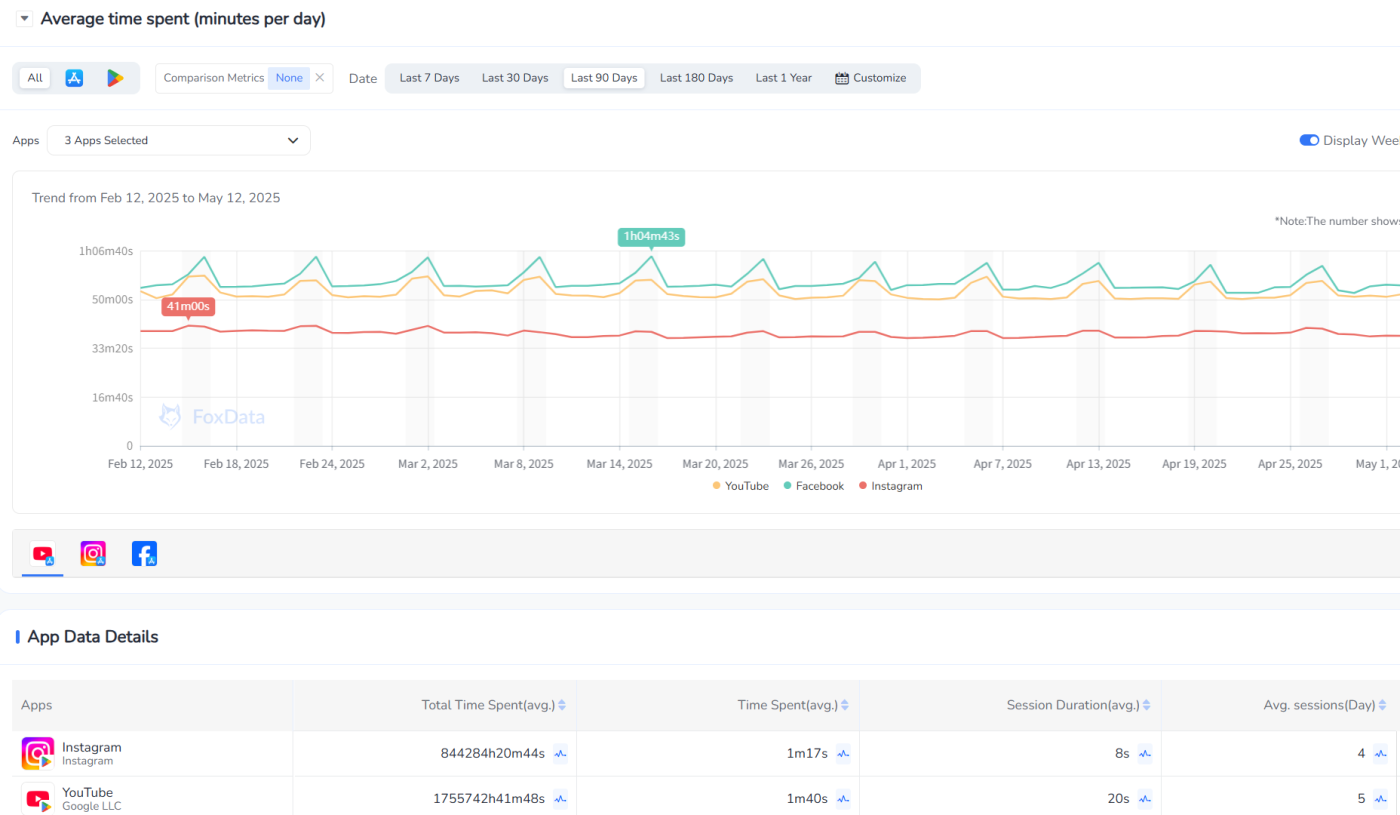Screen dimensions: 1400x815
Task: Select the 1h06m40s y-axis label
Action: click(106, 251)
